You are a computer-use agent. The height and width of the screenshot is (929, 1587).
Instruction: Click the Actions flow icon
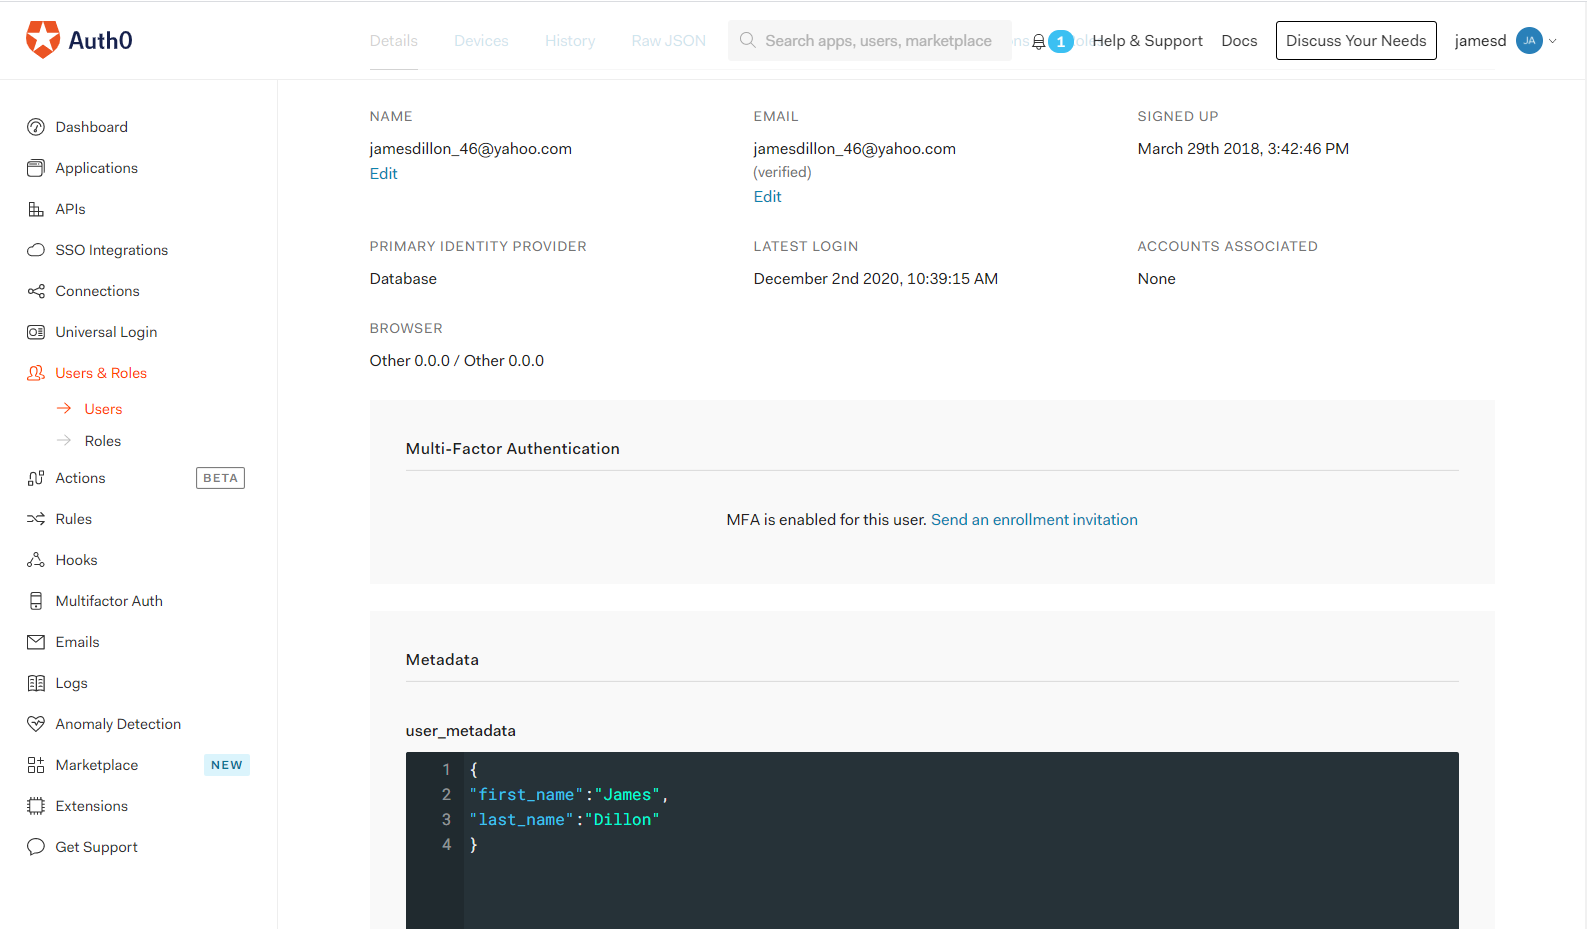36,478
